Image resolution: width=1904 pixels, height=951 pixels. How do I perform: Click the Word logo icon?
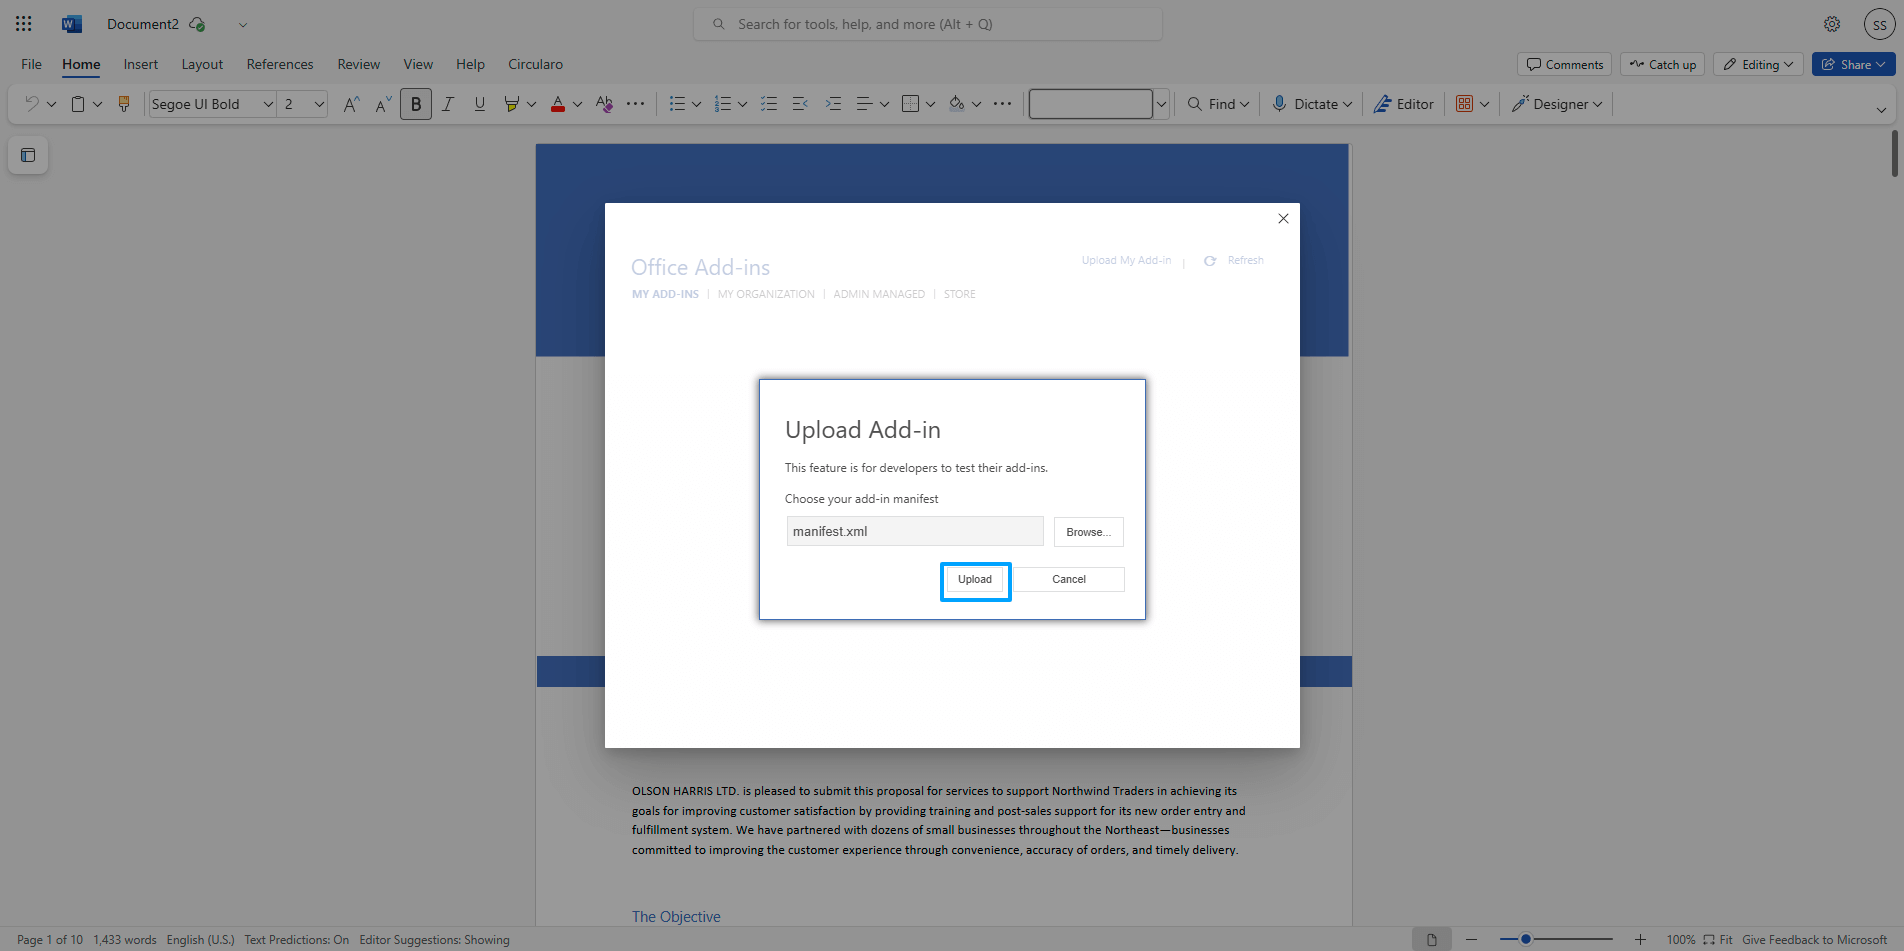coord(72,24)
